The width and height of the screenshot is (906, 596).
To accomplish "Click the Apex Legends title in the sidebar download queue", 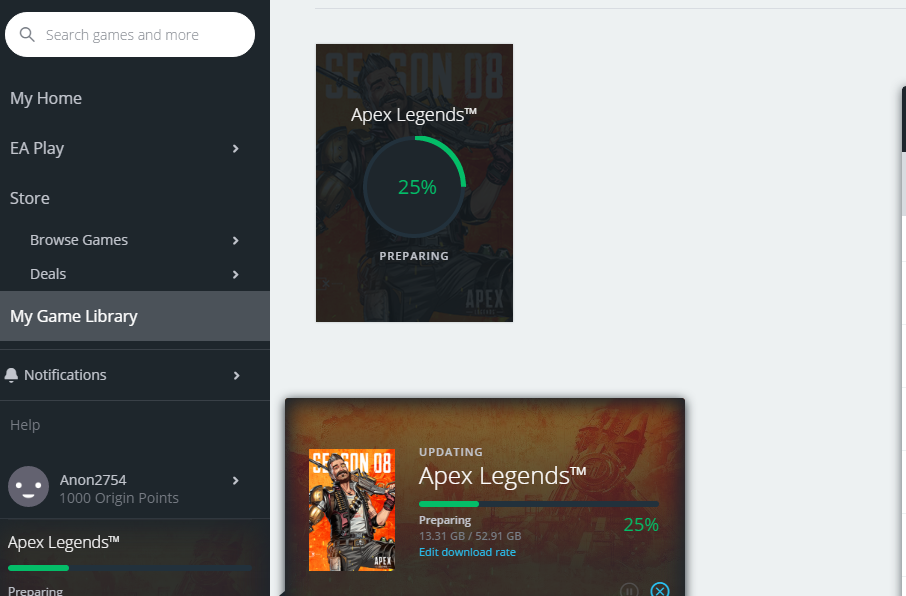I will tap(64, 542).
